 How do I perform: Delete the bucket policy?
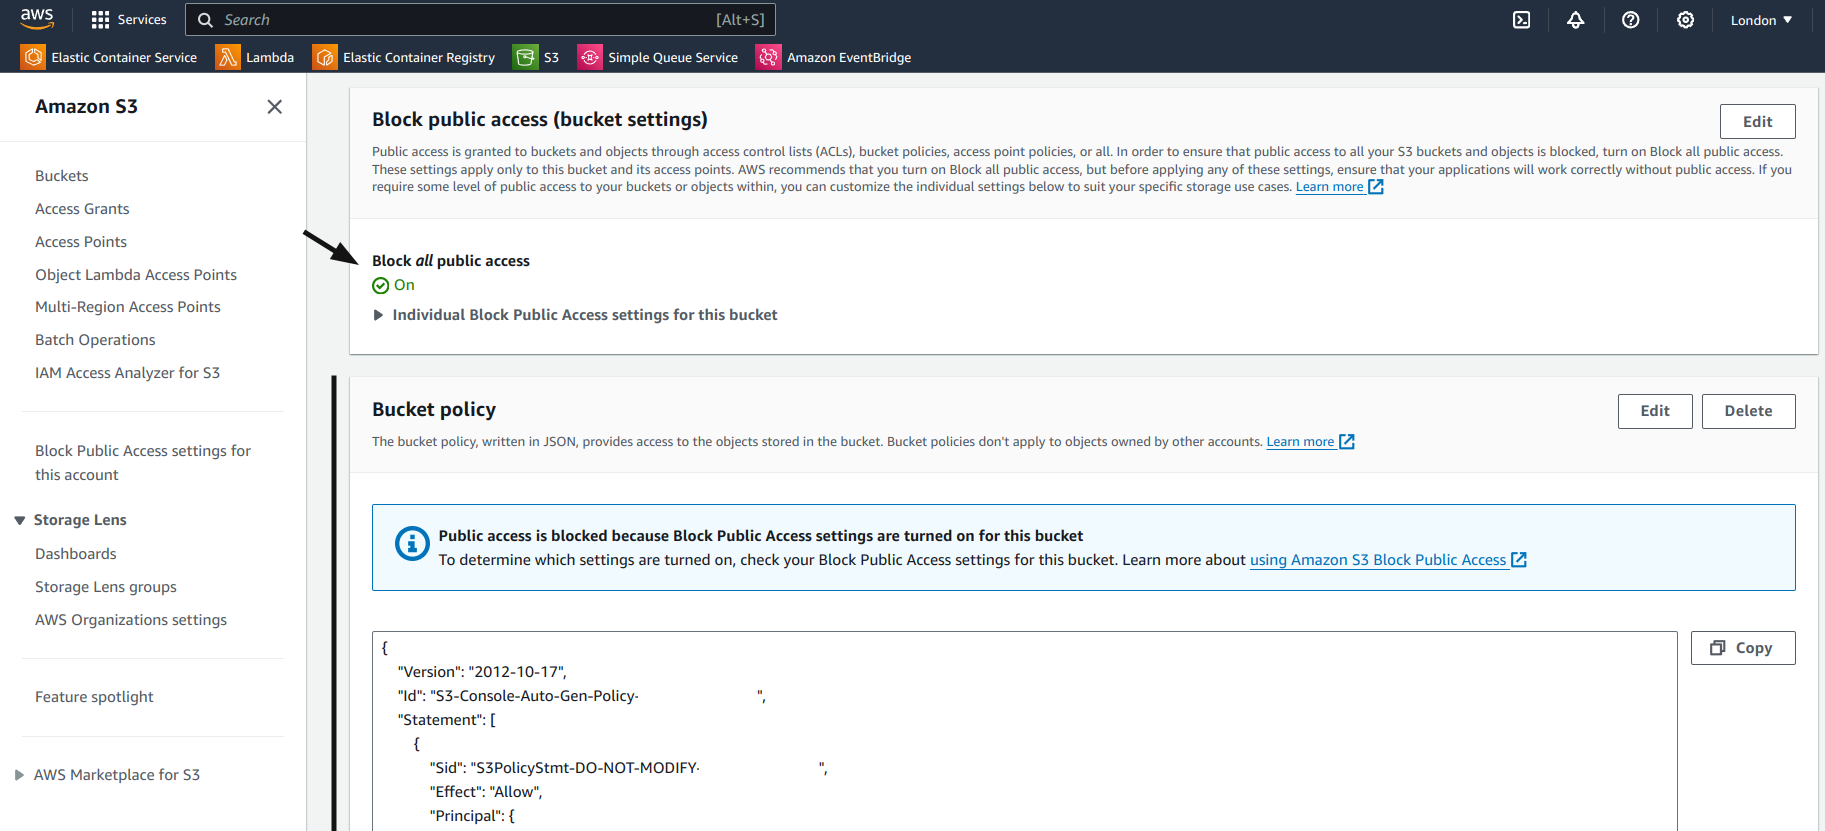click(x=1748, y=411)
